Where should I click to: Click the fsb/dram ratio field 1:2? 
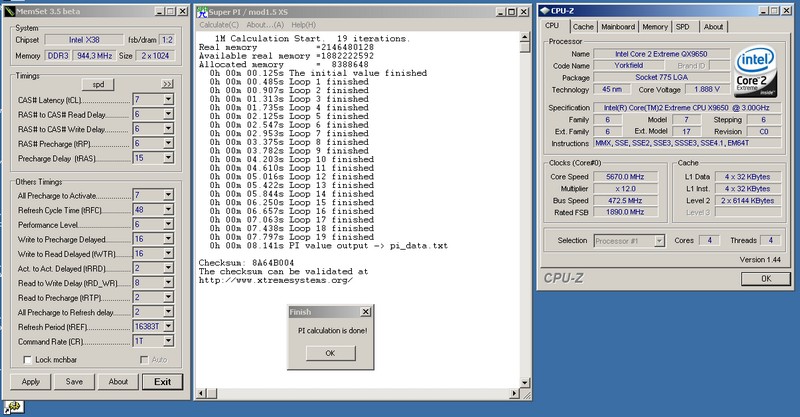coord(167,40)
